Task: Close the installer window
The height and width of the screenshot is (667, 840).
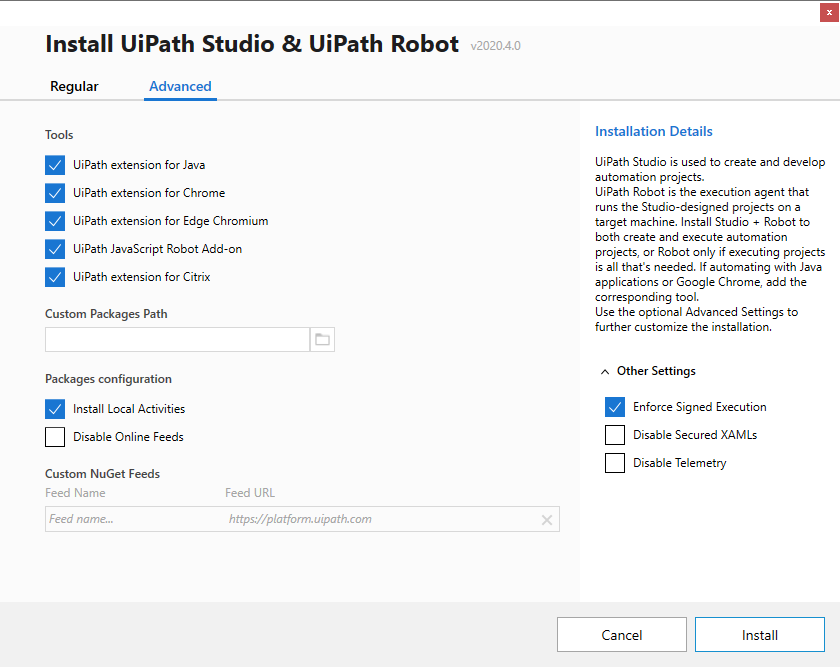Action: pyautogui.click(x=825, y=12)
